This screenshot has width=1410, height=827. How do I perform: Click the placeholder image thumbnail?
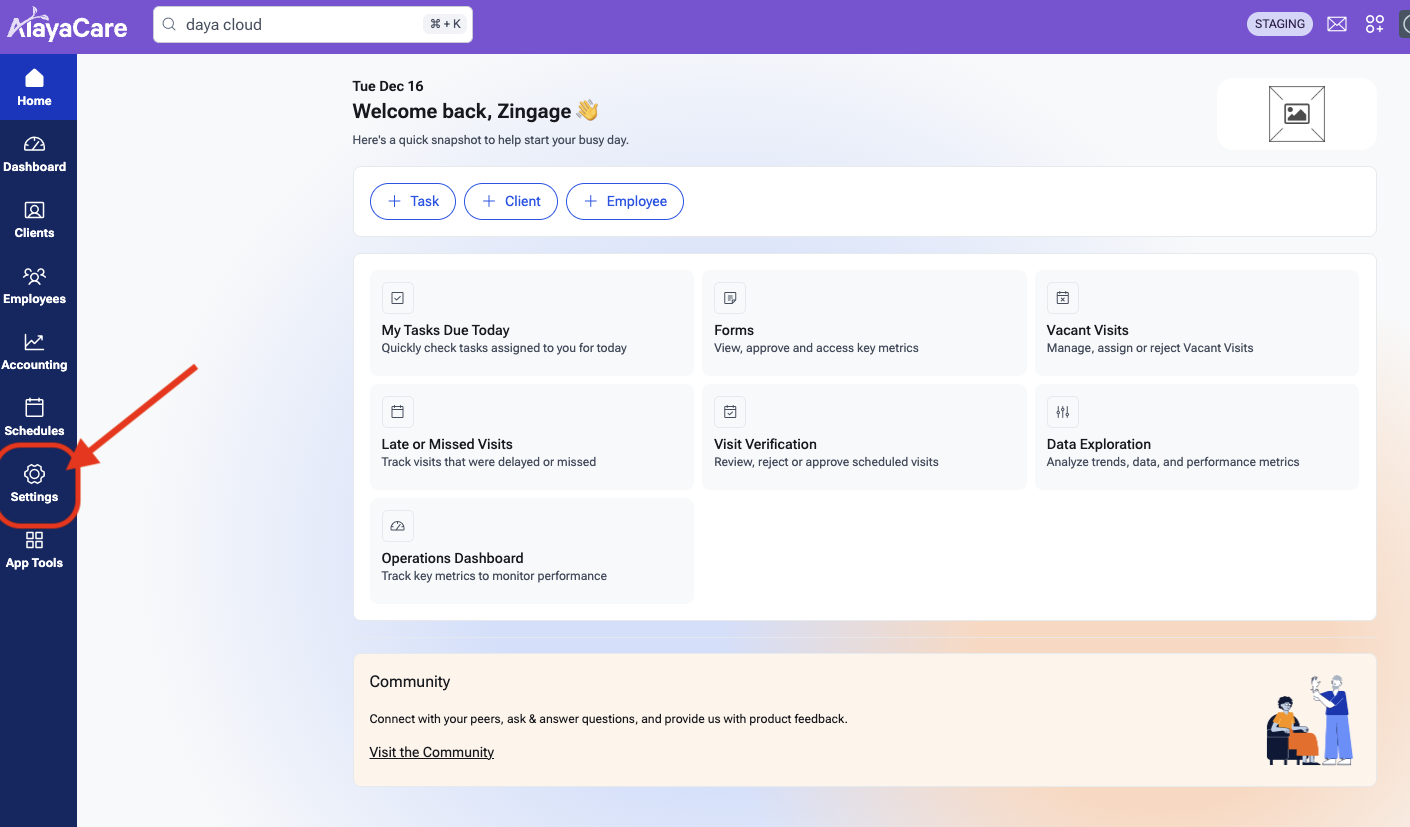(x=1297, y=114)
